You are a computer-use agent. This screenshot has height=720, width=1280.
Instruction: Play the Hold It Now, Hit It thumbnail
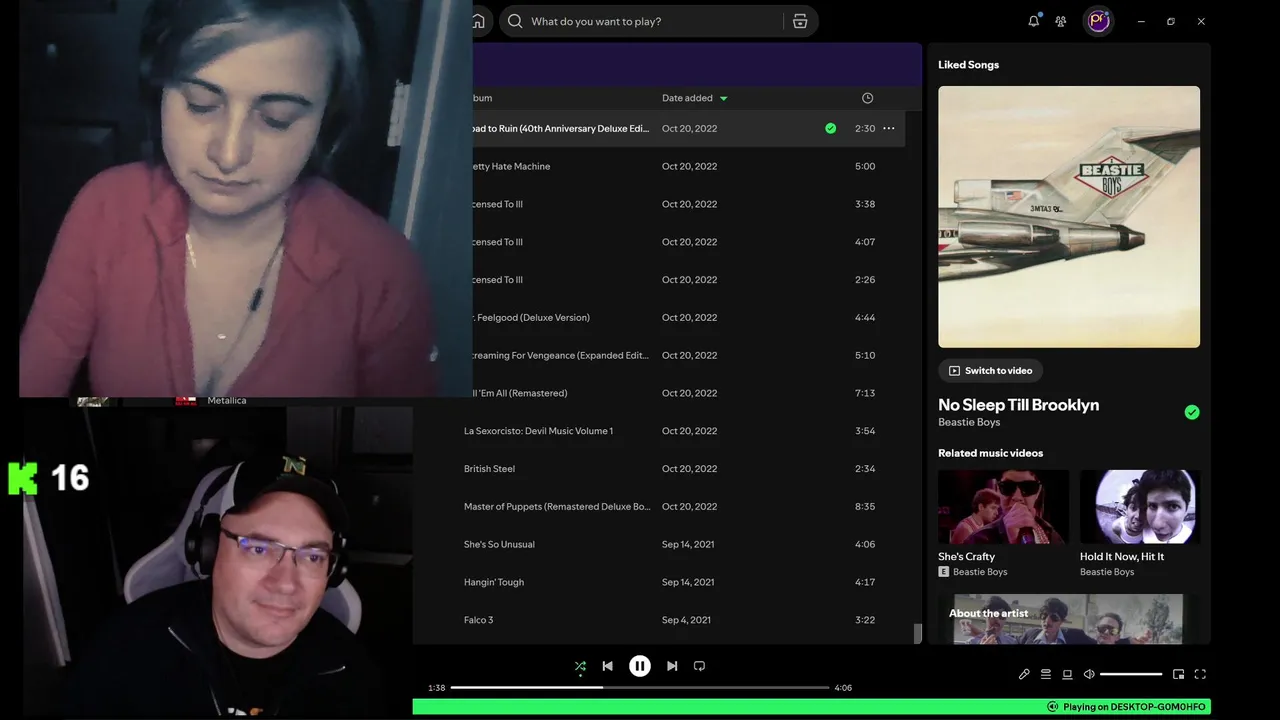pyautogui.click(x=1140, y=507)
